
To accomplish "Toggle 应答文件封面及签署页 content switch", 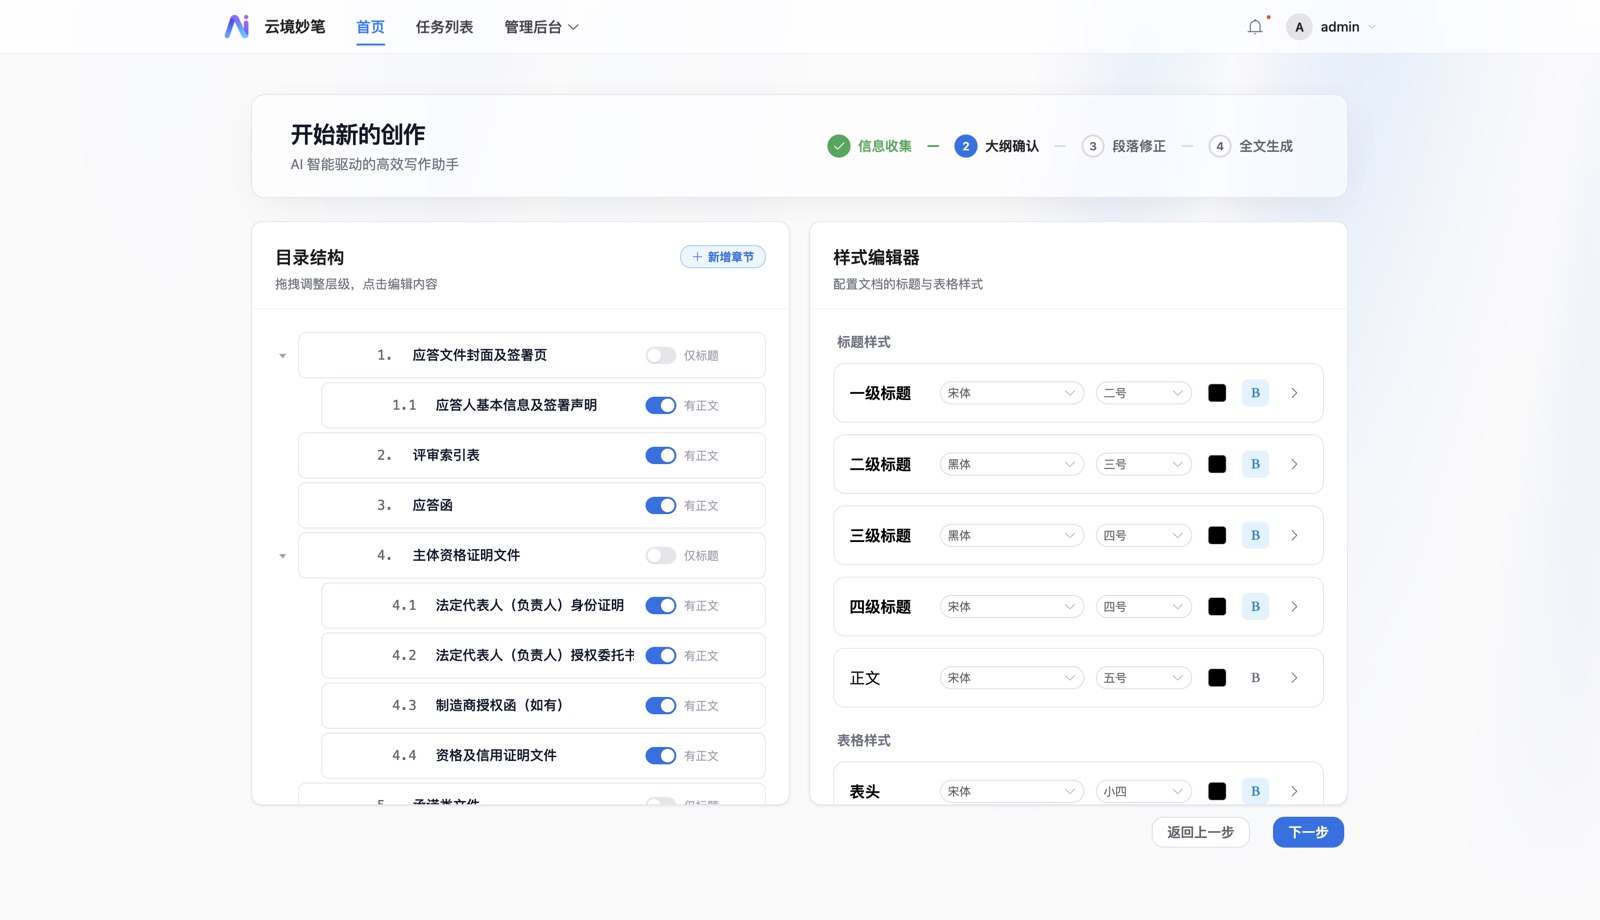I will pyautogui.click(x=660, y=355).
